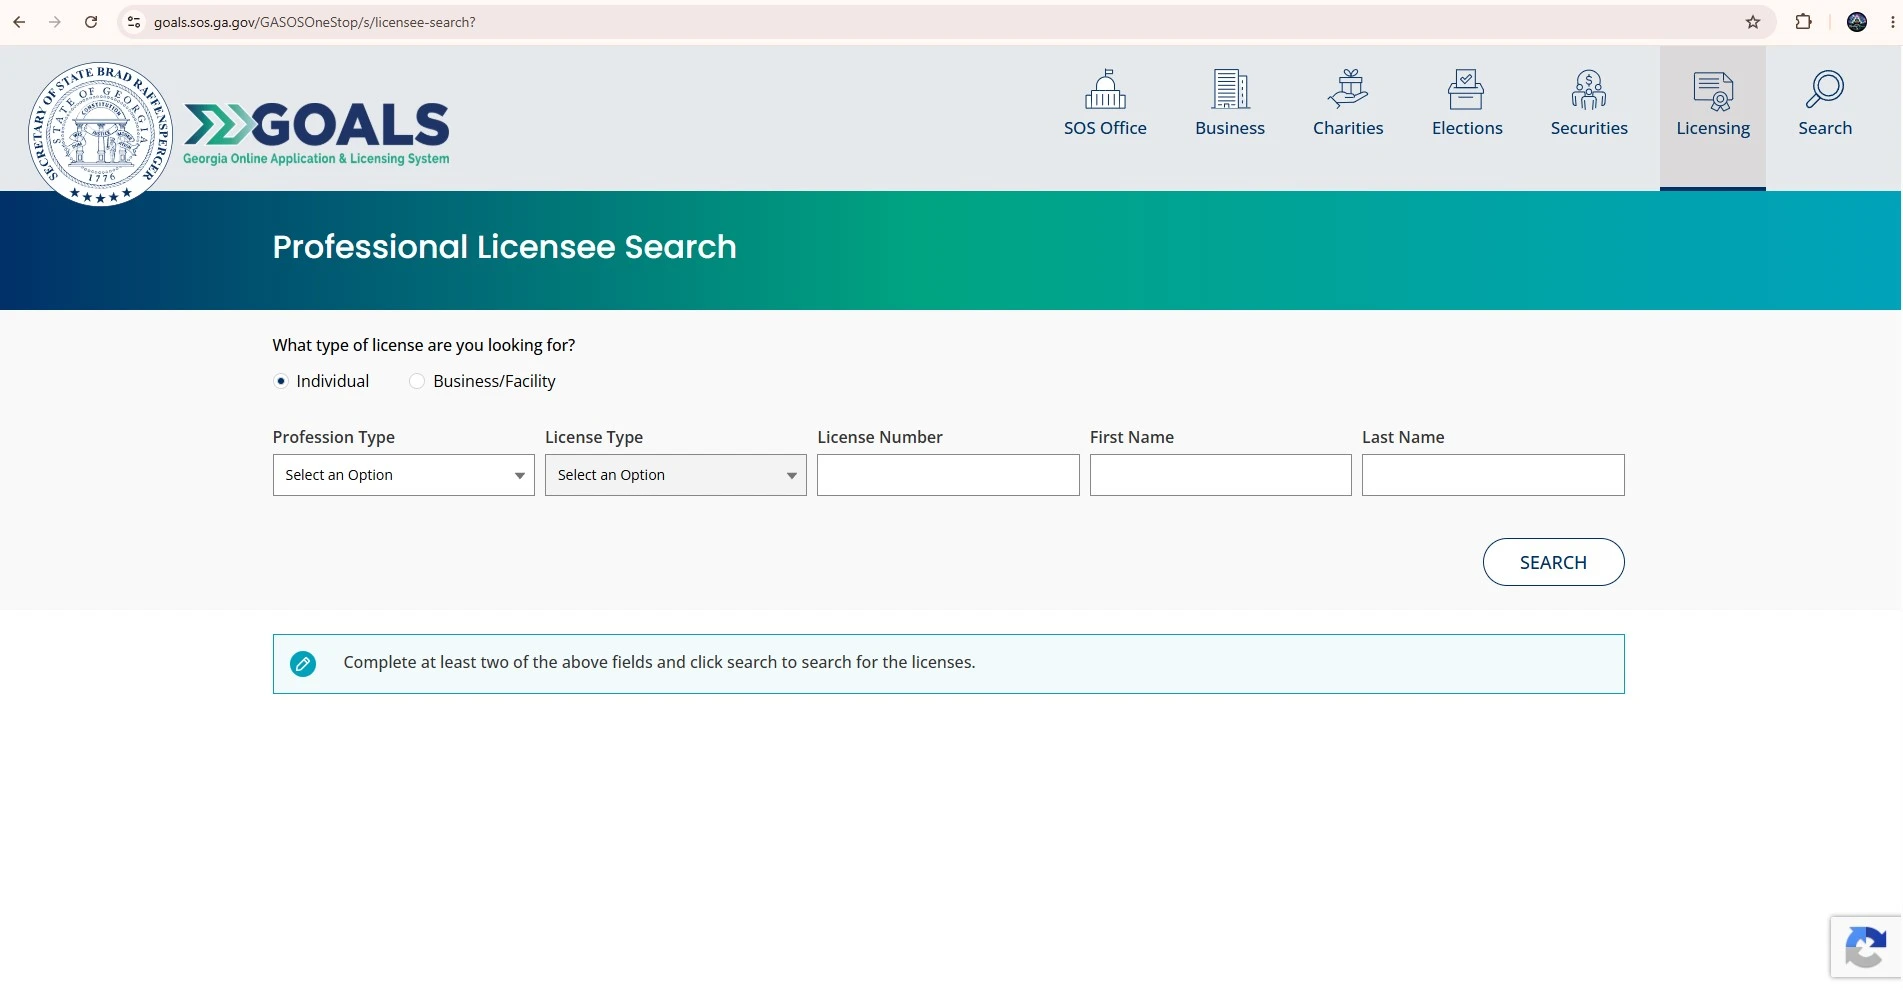Image resolution: width=1903 pixels, height=990 pixels.
Task: Open the Profession Type dropdown
Action: [404, 475]
